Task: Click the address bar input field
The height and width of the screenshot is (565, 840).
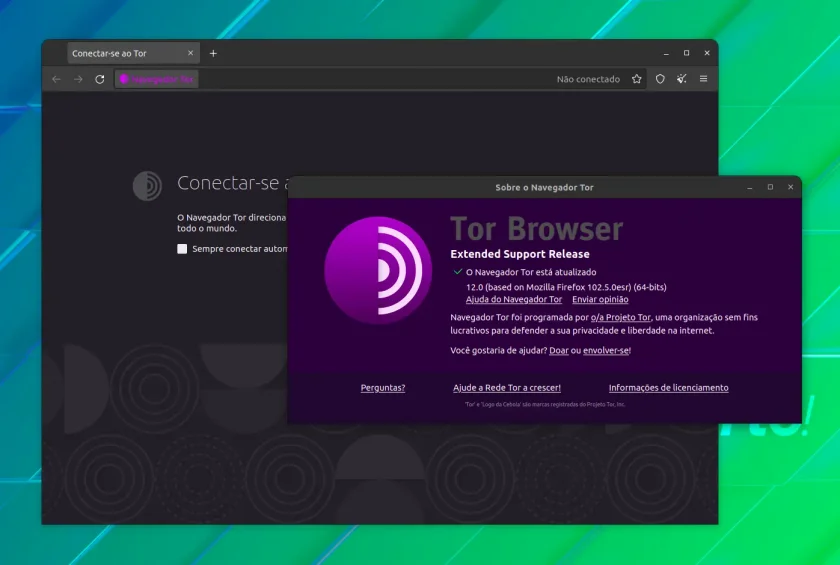Action: [375, 79]
